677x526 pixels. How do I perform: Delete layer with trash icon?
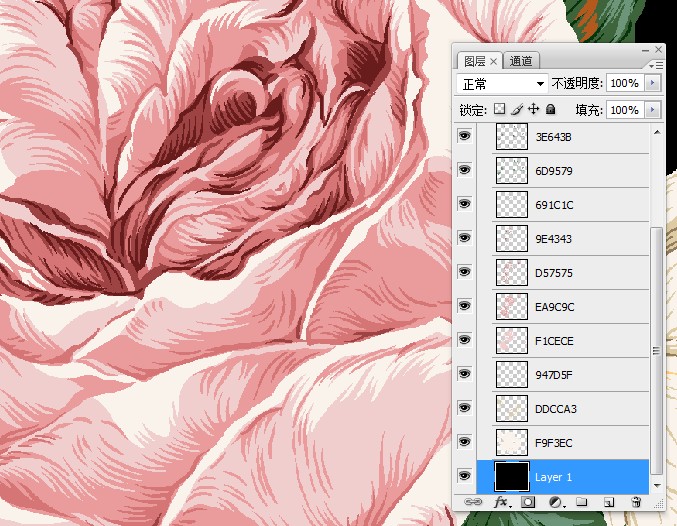[x=636, y=502]
